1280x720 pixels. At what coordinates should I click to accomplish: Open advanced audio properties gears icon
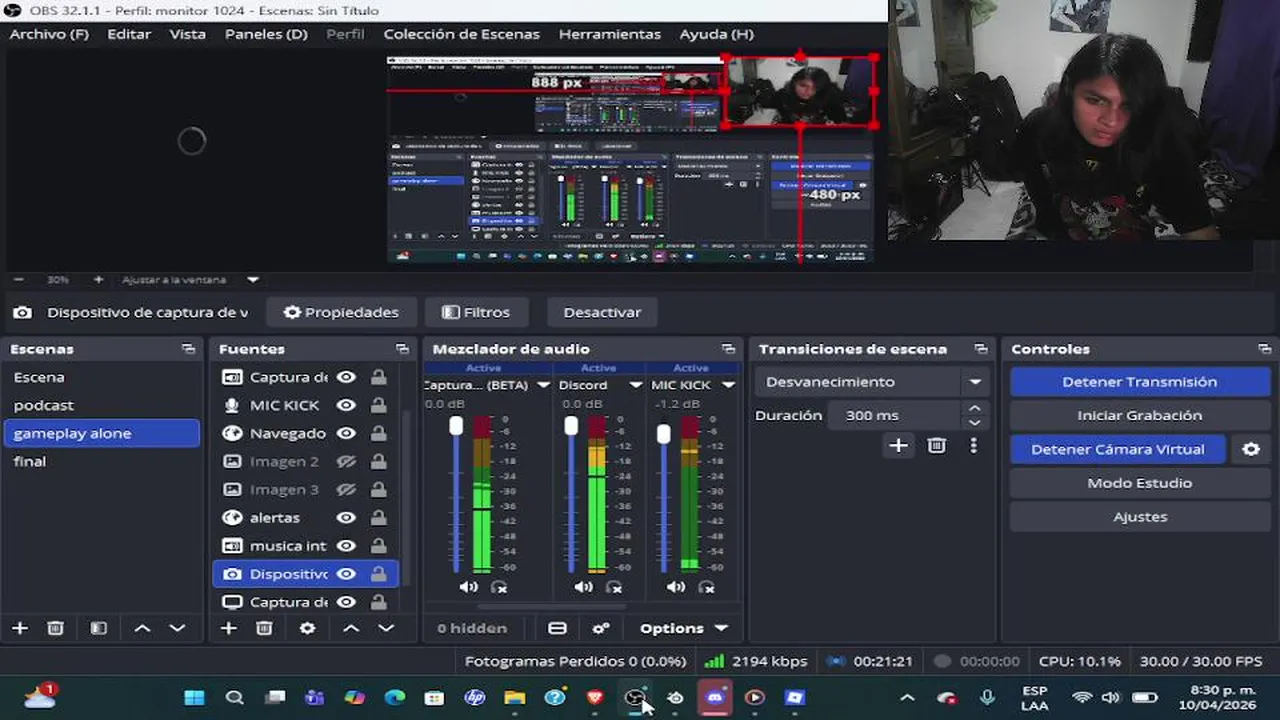(x=601, y=628)
